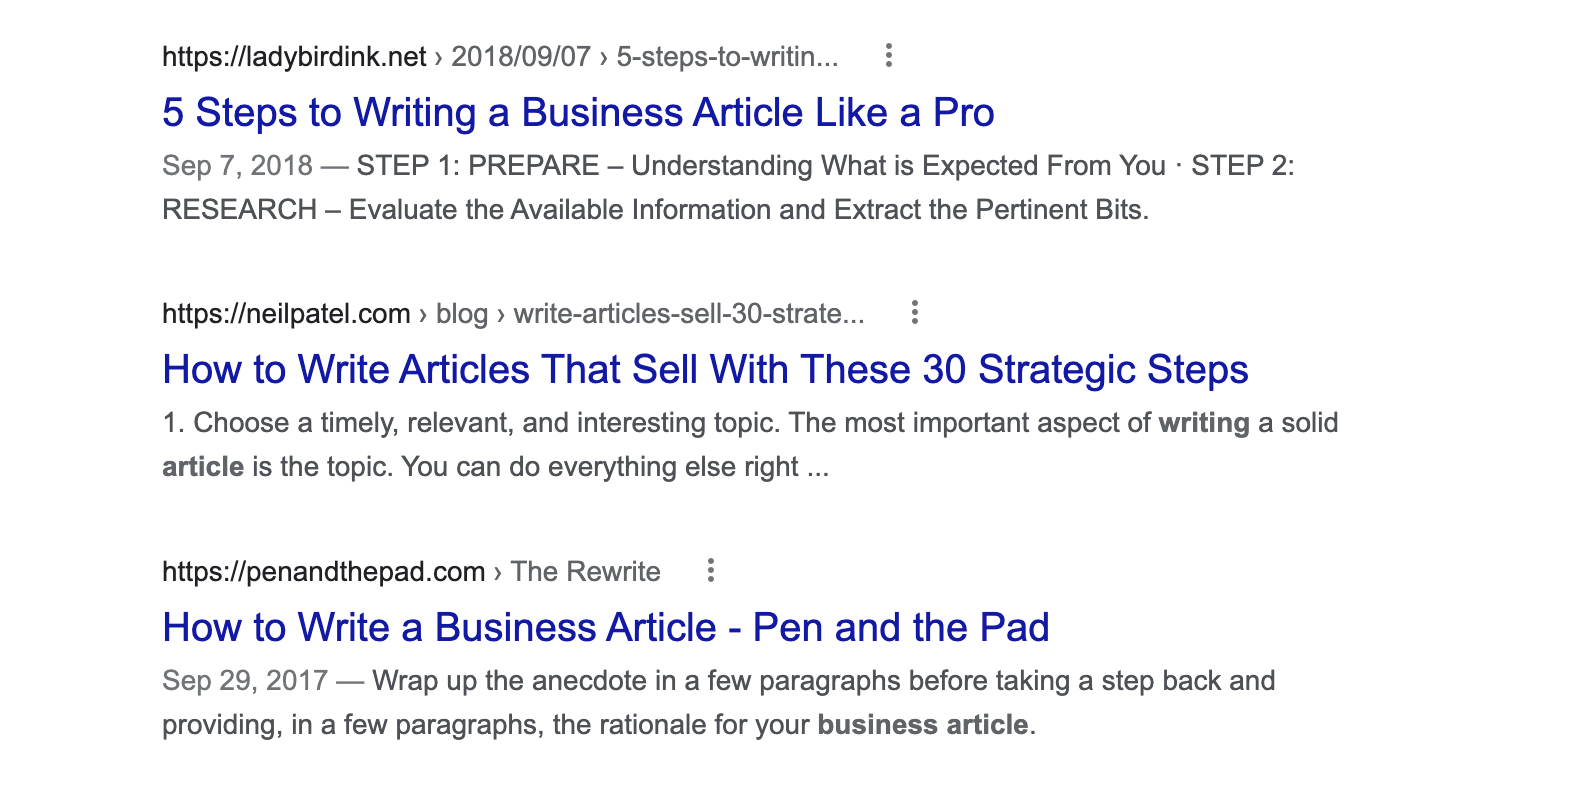Click the 'Sep 29, 2017' date in the snippet
Viewport: 1578px width, 794px height.
[x=245, y=681]
